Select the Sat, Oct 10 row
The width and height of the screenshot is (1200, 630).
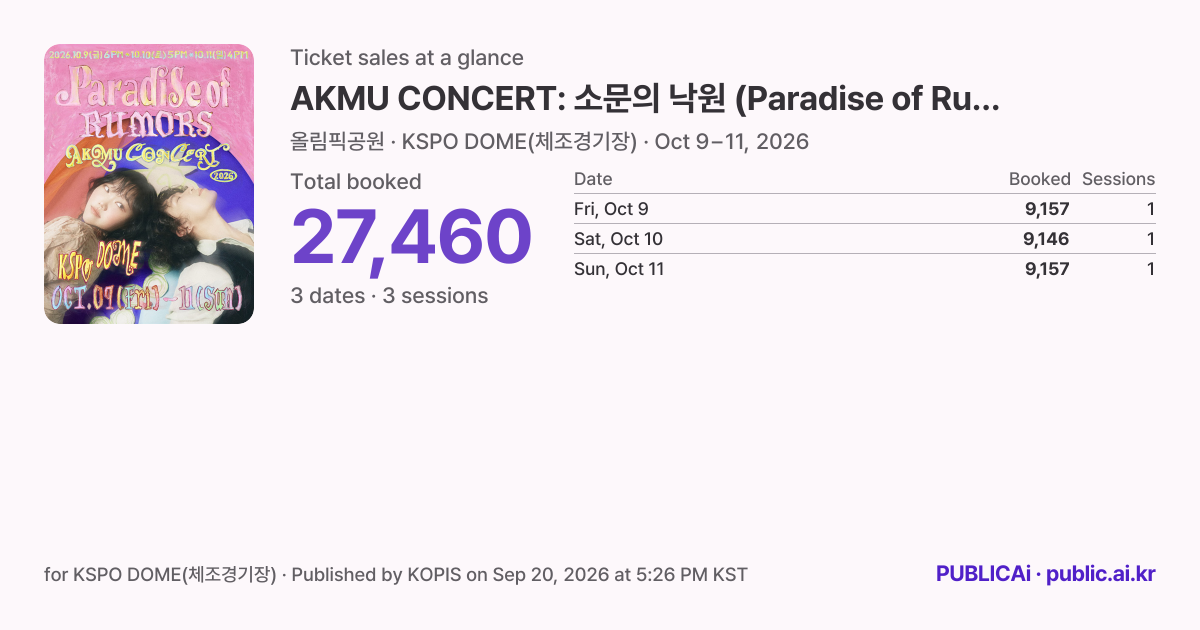click(x=864, y=239)
